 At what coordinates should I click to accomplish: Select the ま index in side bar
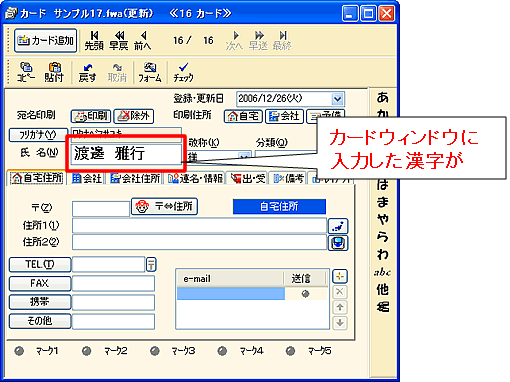pyautogui.click(x=382, y=202)
